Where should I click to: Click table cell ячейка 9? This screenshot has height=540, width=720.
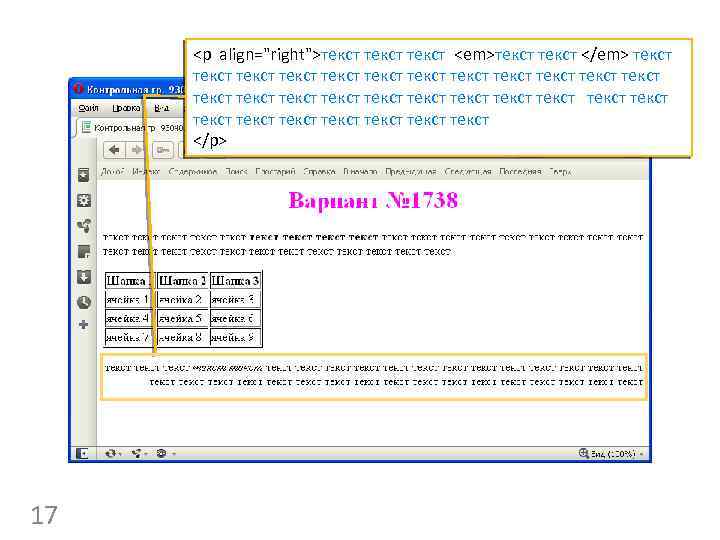(236, 338)
